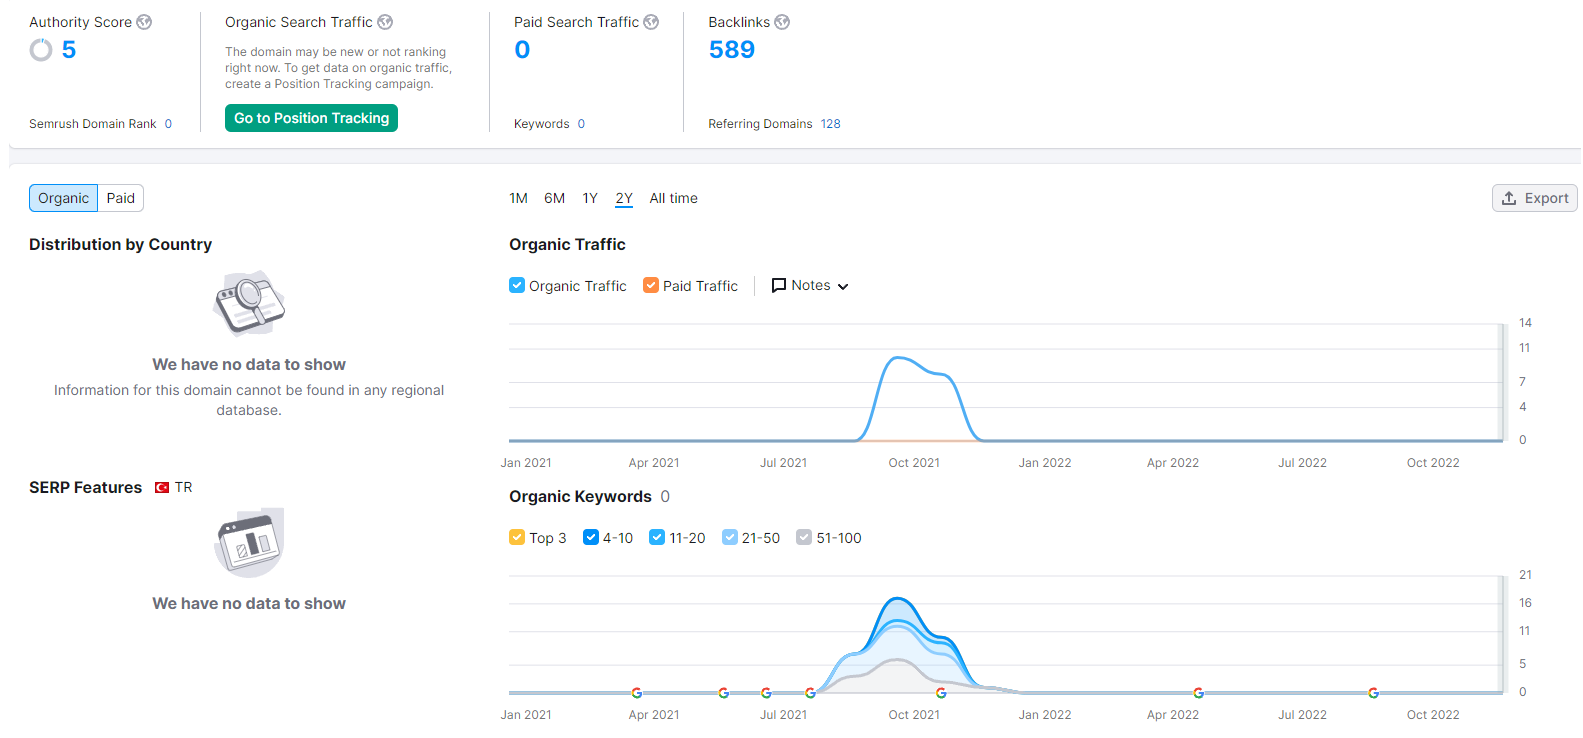Toggle the Paid Traffic checkbox
This screenshot has width=1583, height=738.
coord(651,285)
